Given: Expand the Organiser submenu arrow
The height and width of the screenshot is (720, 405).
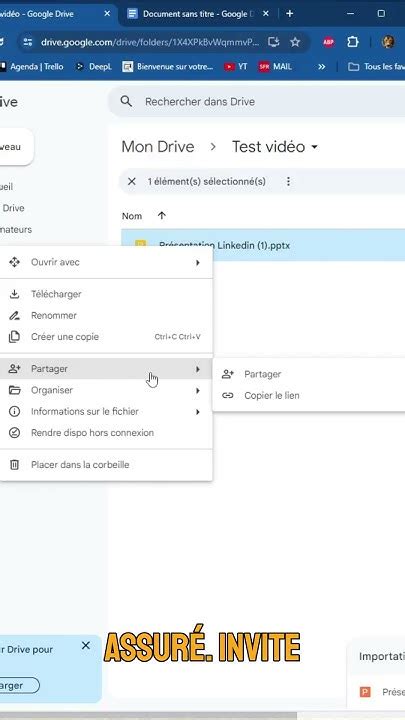Looking at the screenshot, I should (198, 390).
